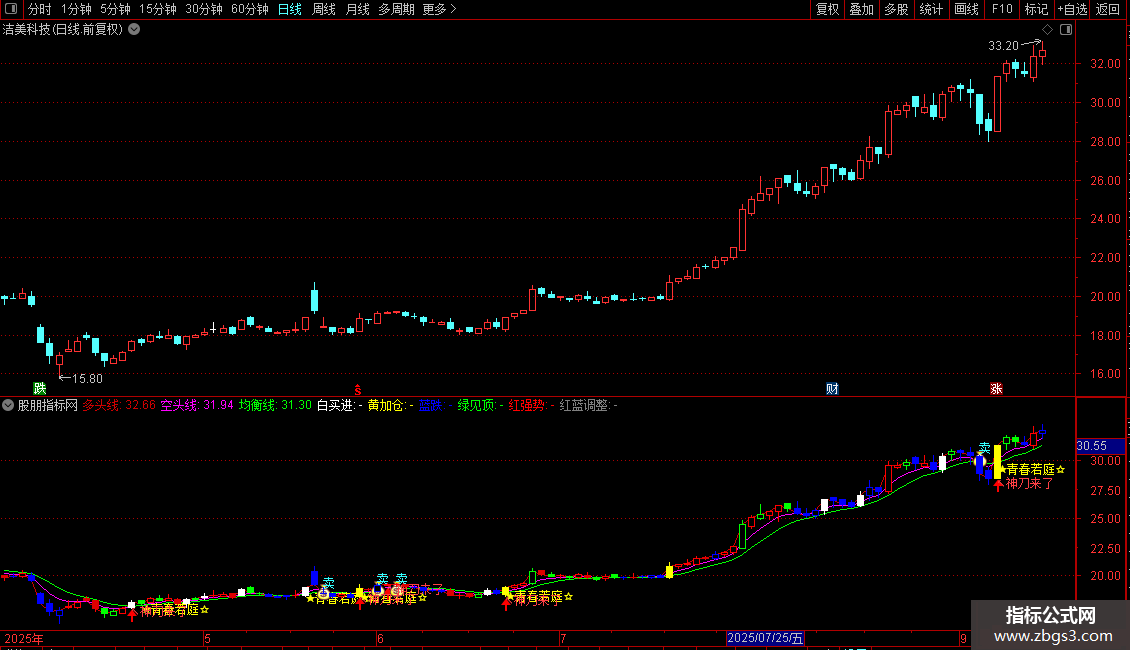Screen dimensions: 1130x650
Task: Click the red 涨 marker icon
Action: point(996,388)
